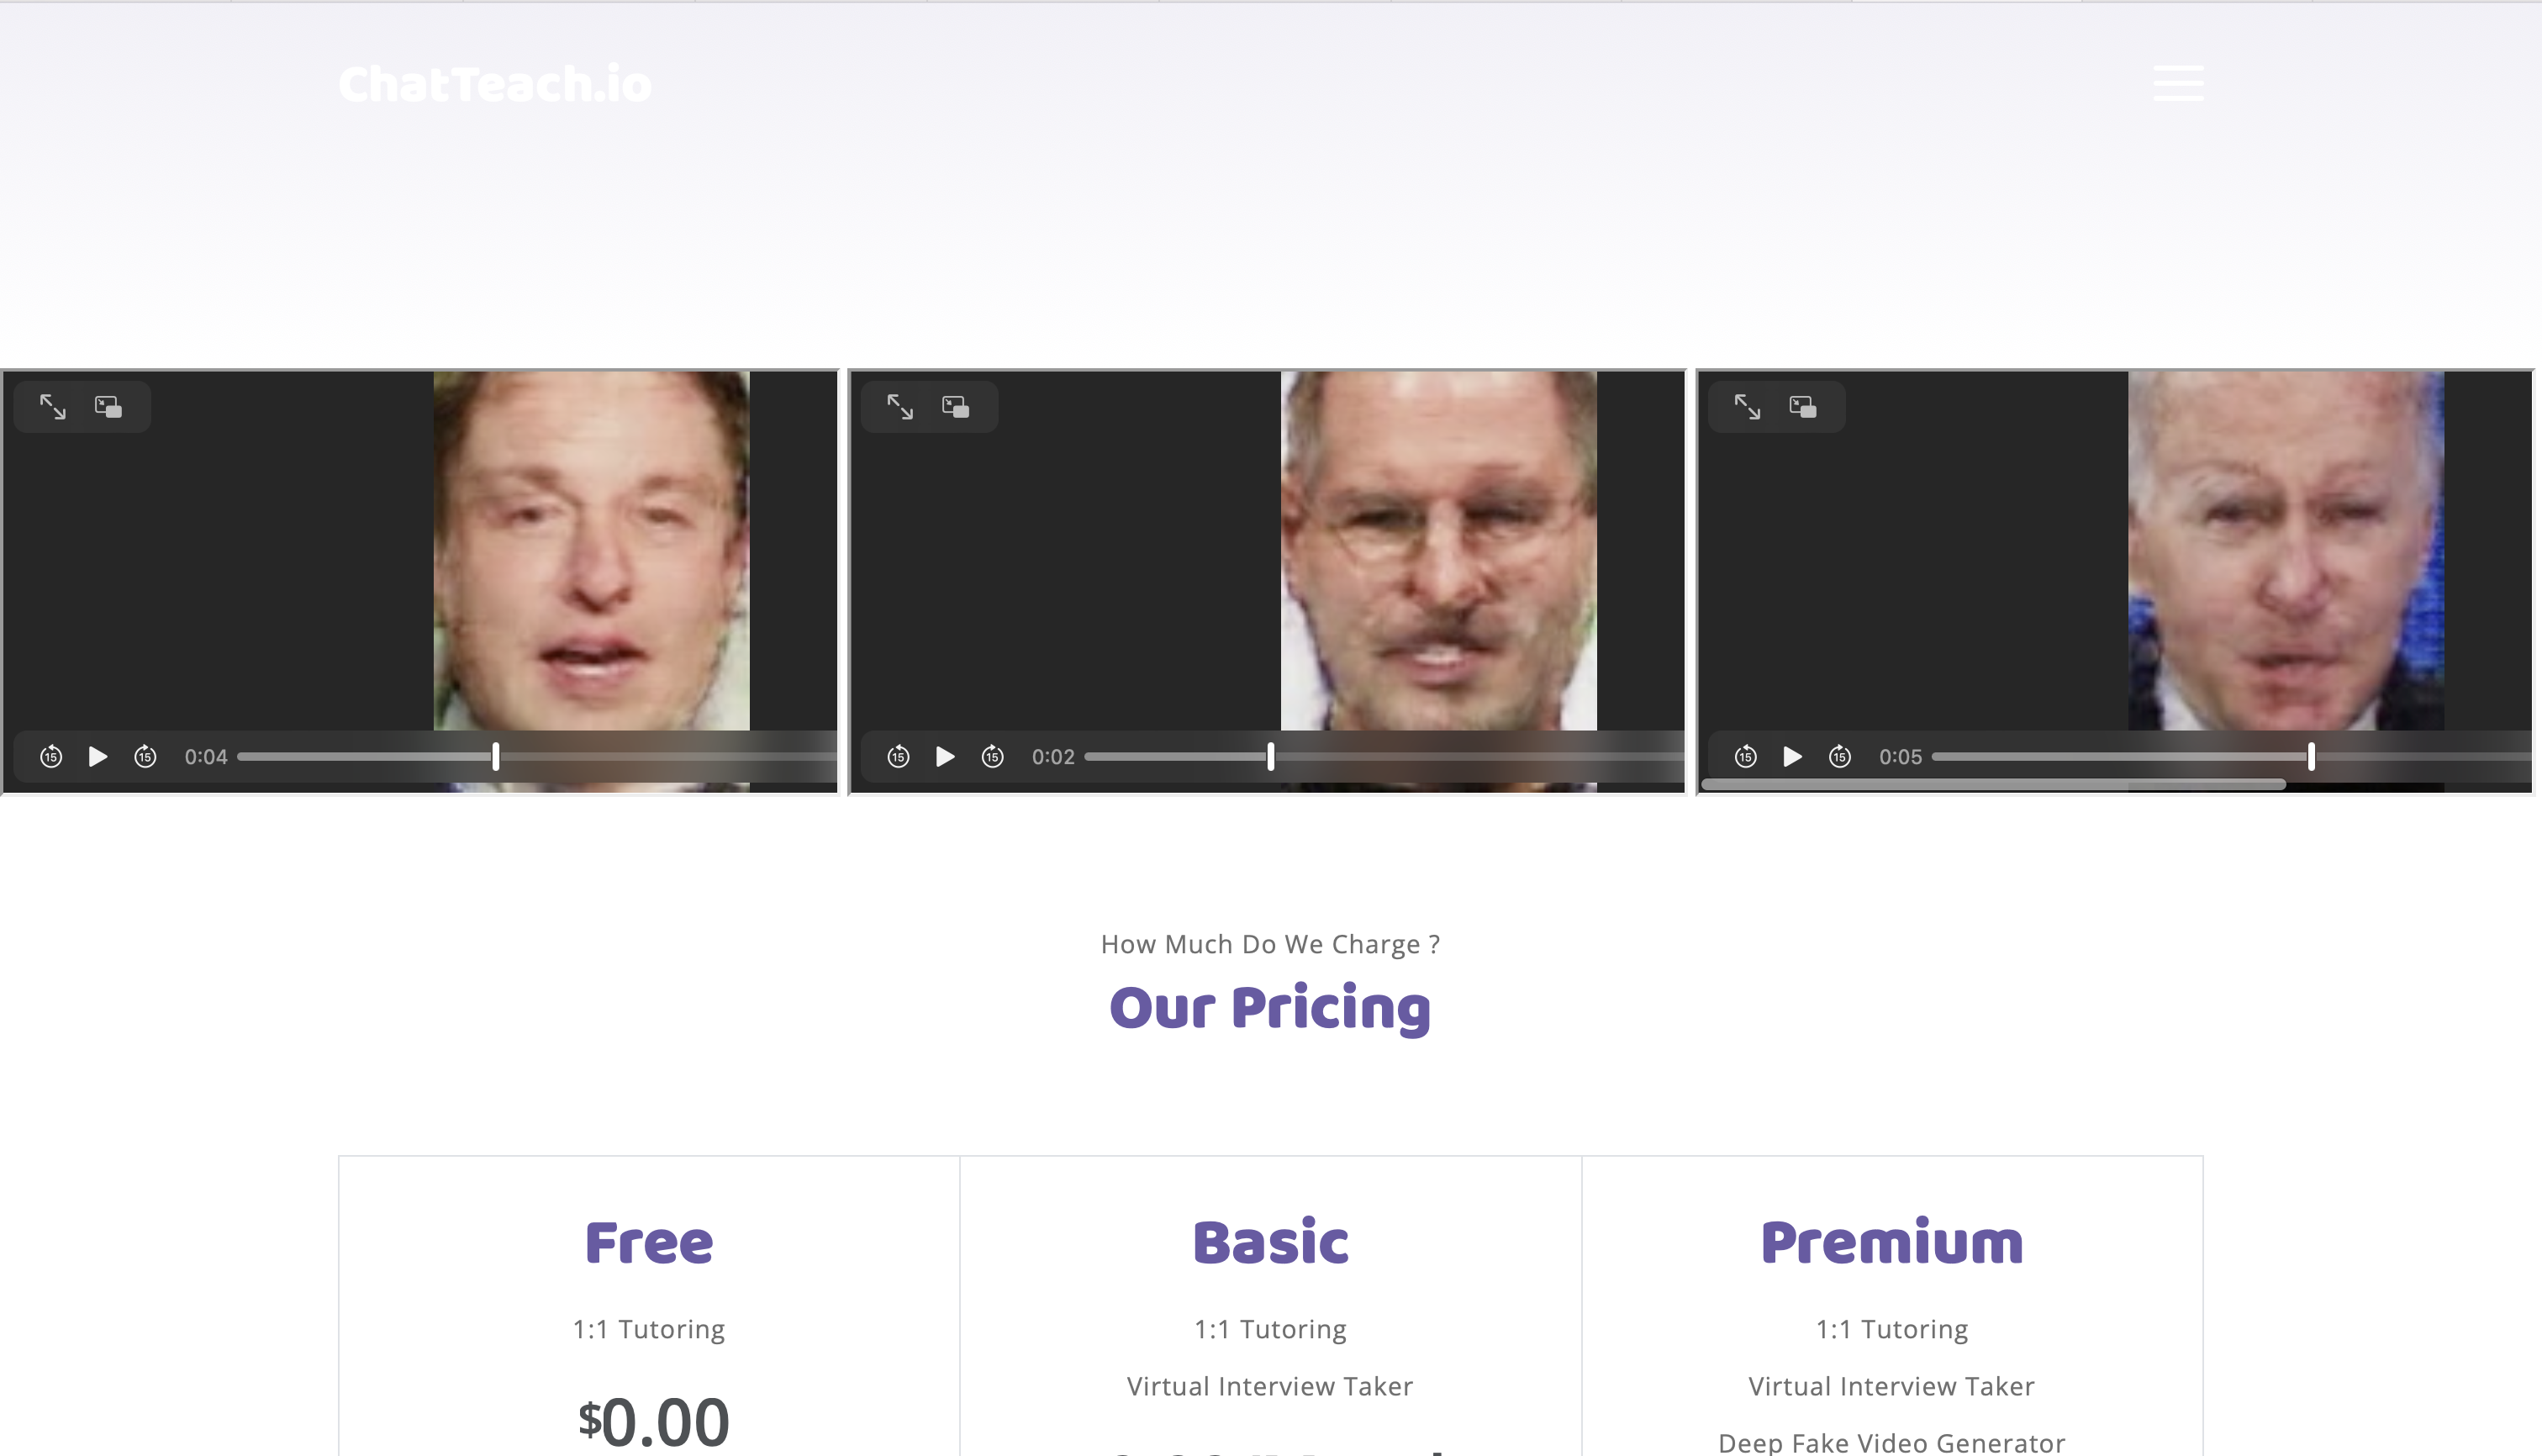Select the Premium pricing plan heading
This screenshot has width=2542, height=1456.
1891,1243
